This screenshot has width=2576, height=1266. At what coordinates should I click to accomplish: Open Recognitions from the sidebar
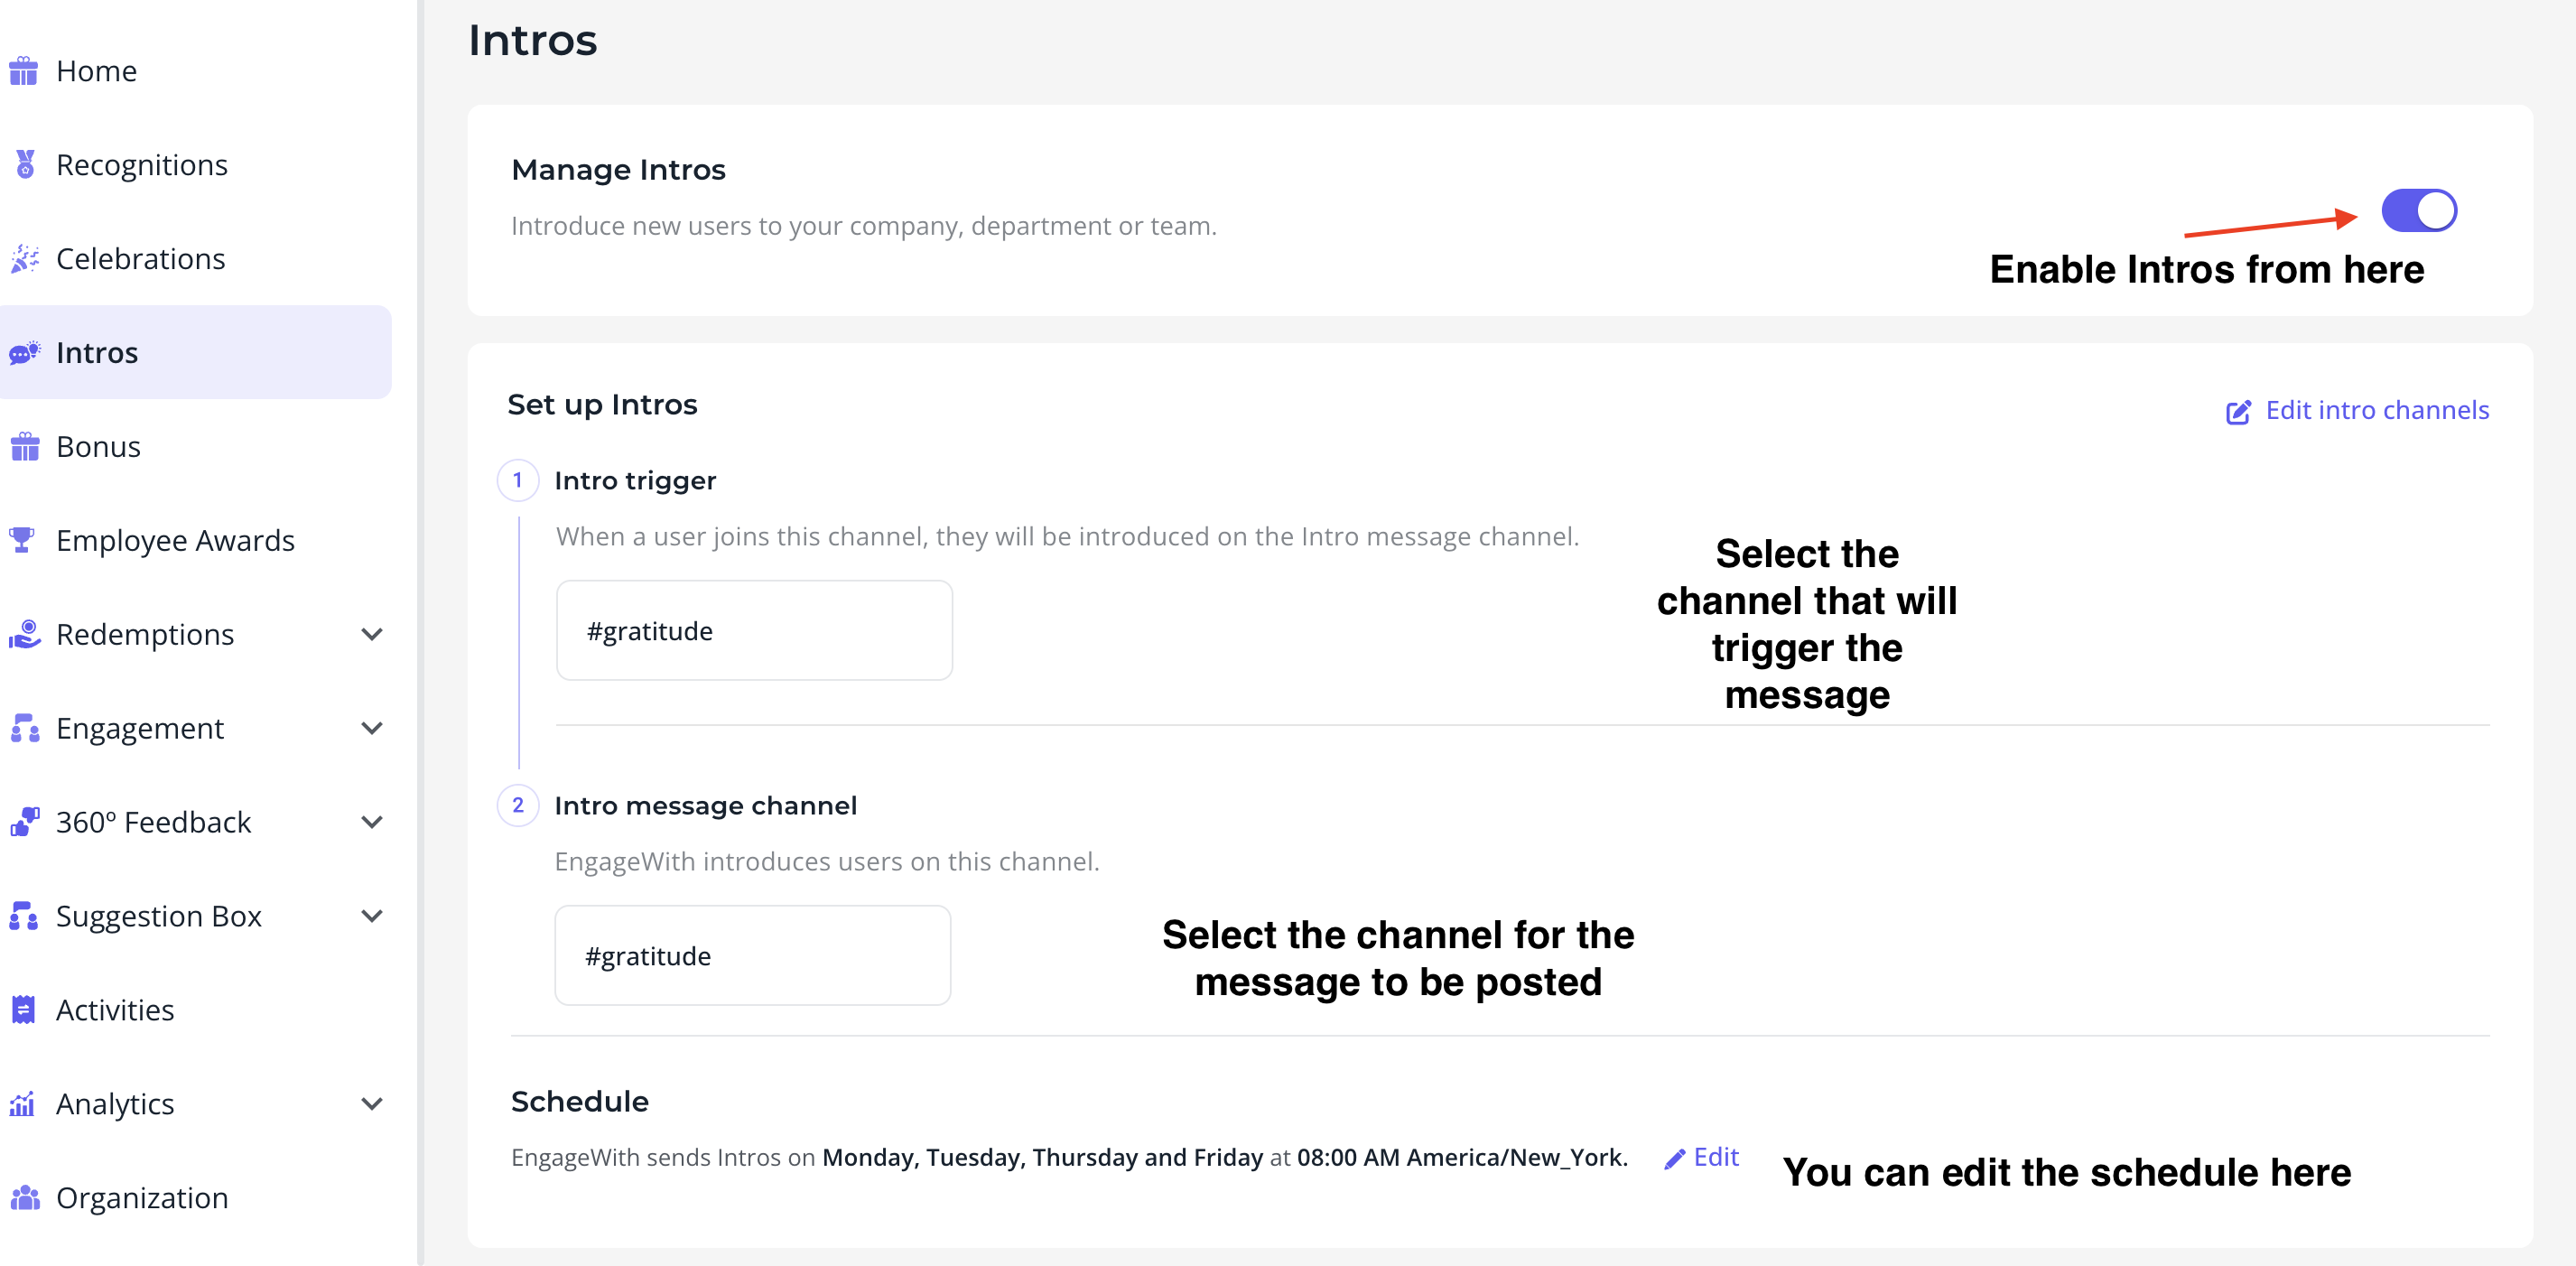196,165
